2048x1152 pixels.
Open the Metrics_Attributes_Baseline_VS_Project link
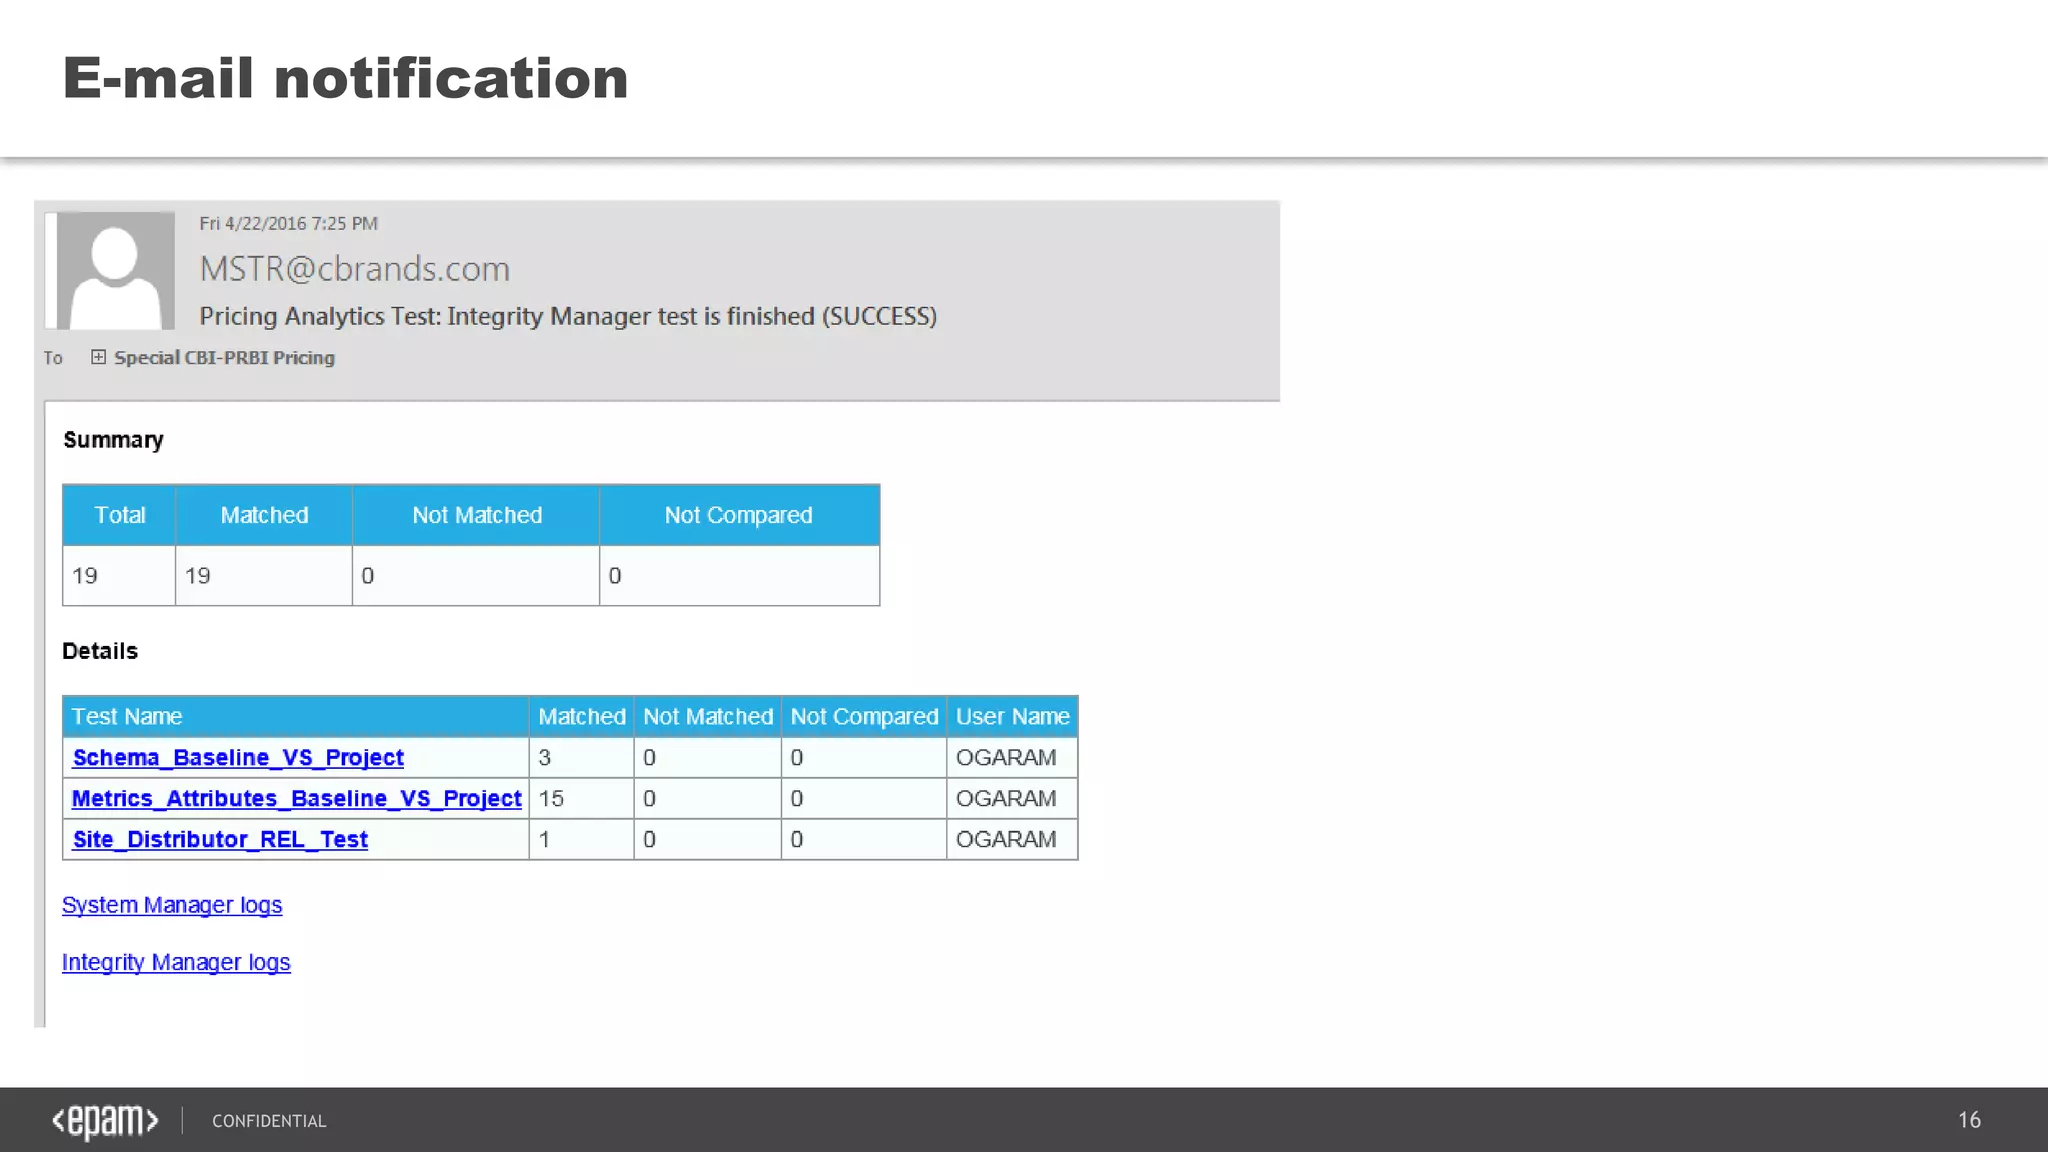[296, 799]
